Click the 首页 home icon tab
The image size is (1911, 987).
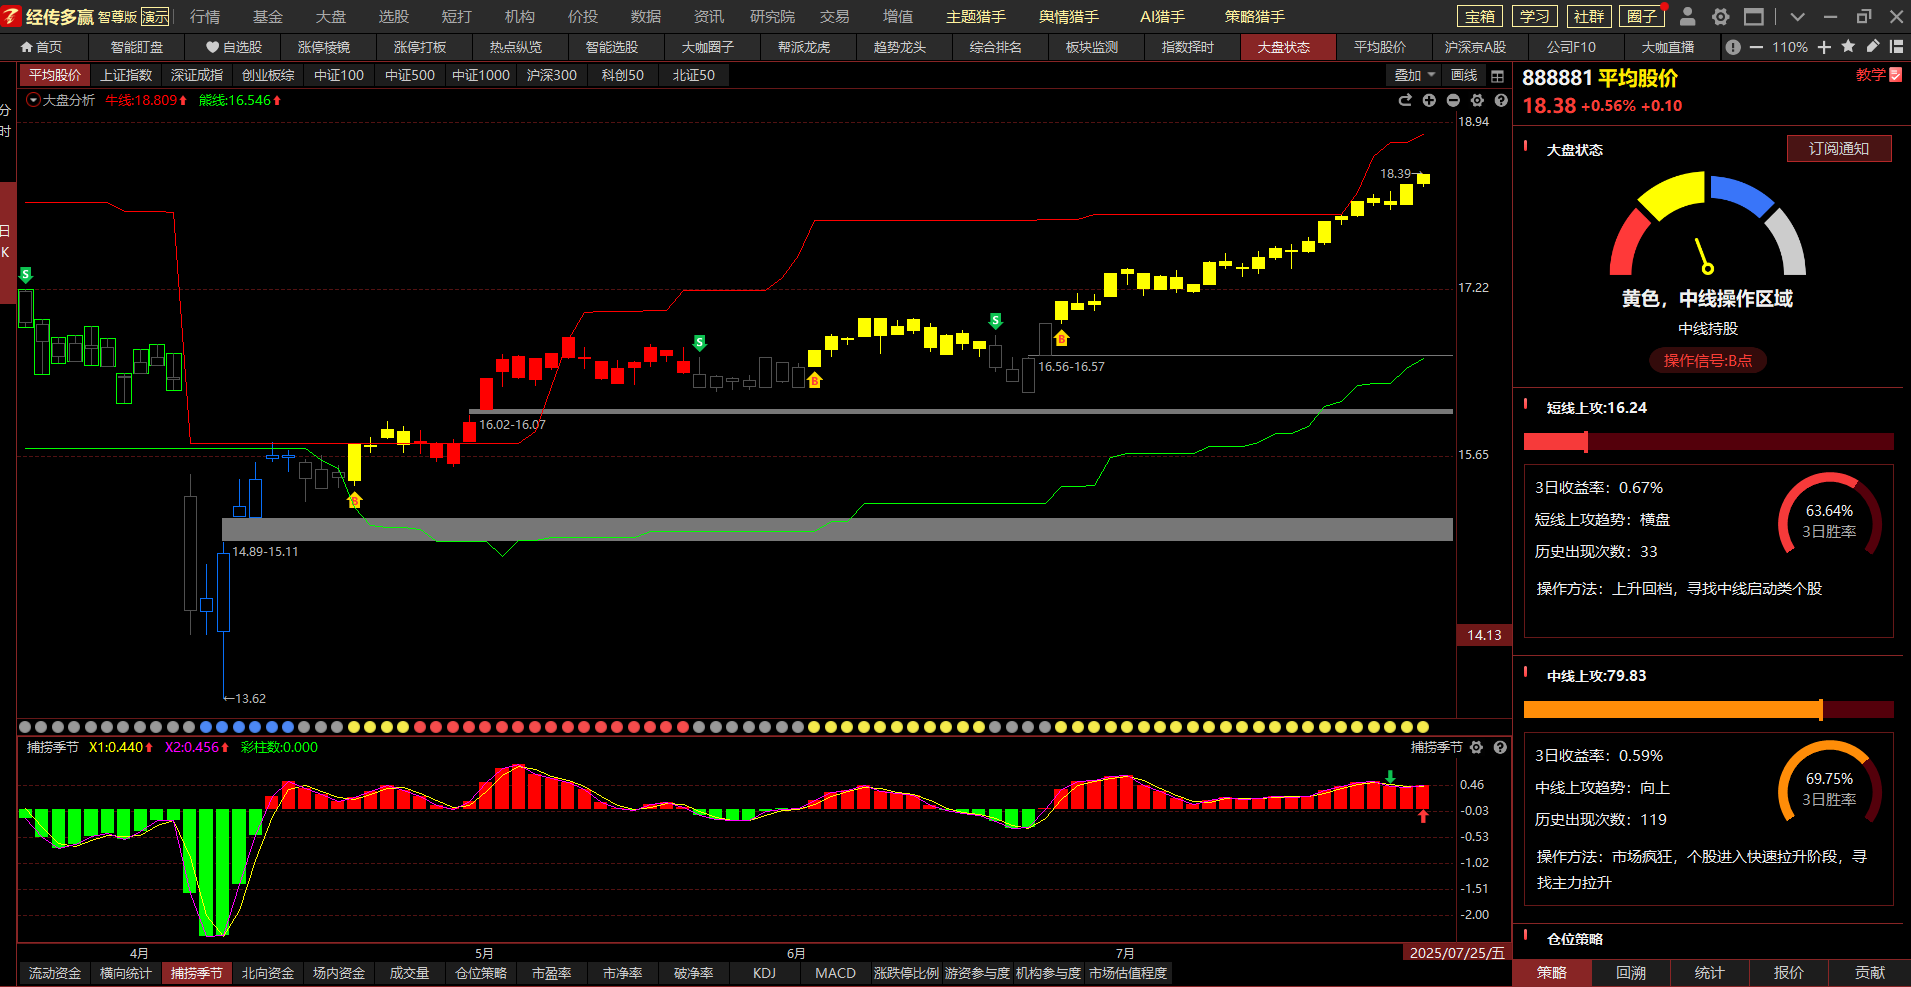point(42,47)
